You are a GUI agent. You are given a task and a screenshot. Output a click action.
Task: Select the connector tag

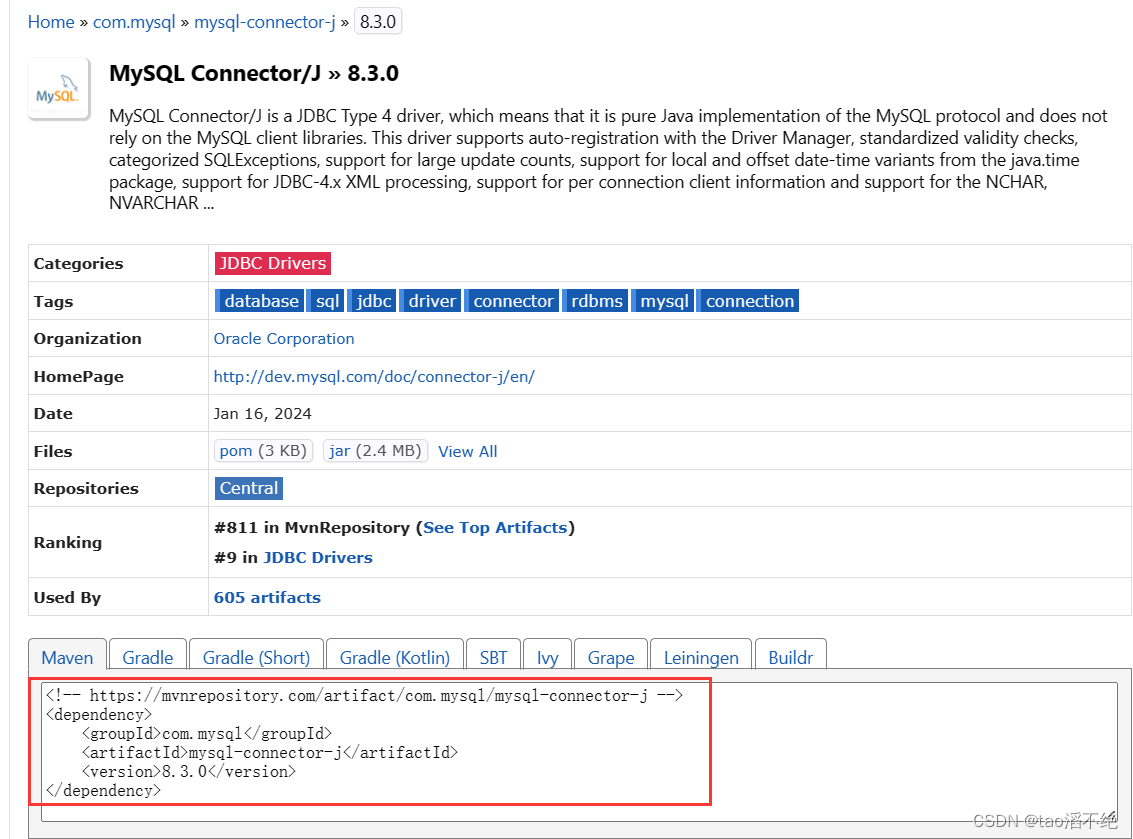(512, 301)
